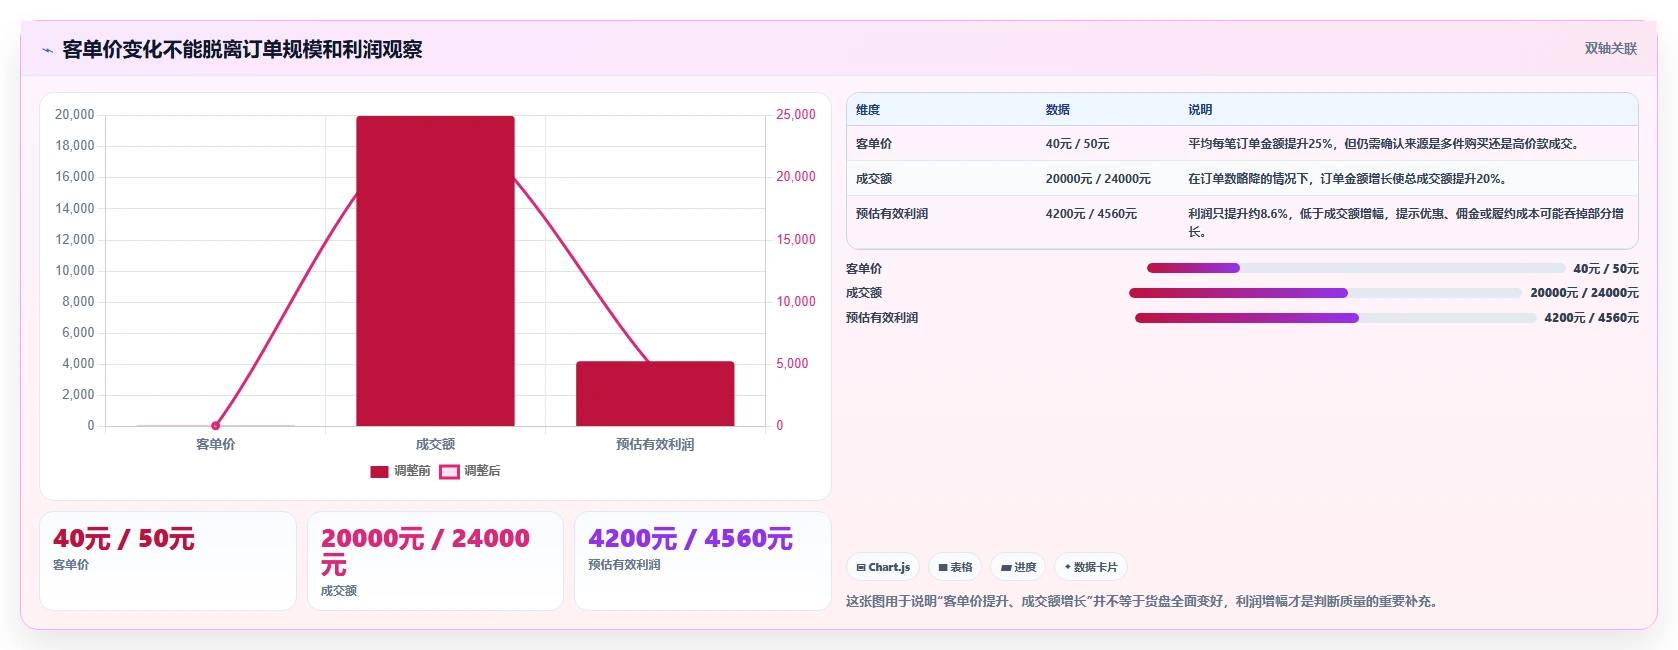Image resolution: width=1678 pixels, height=650 pixels.
Task: Select the 客单价 cell in the table
Action: [x=874, y=144]
